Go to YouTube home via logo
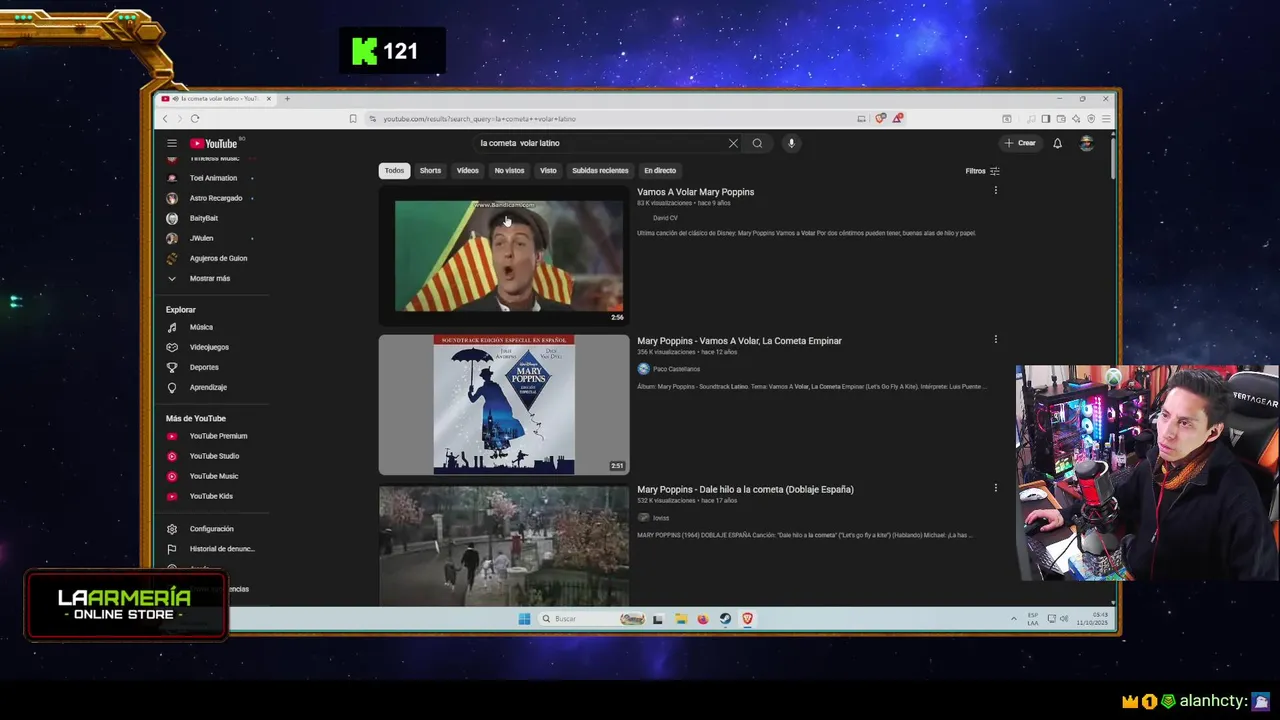Viewport: 1280px width, 720px height. pos(214,143)
